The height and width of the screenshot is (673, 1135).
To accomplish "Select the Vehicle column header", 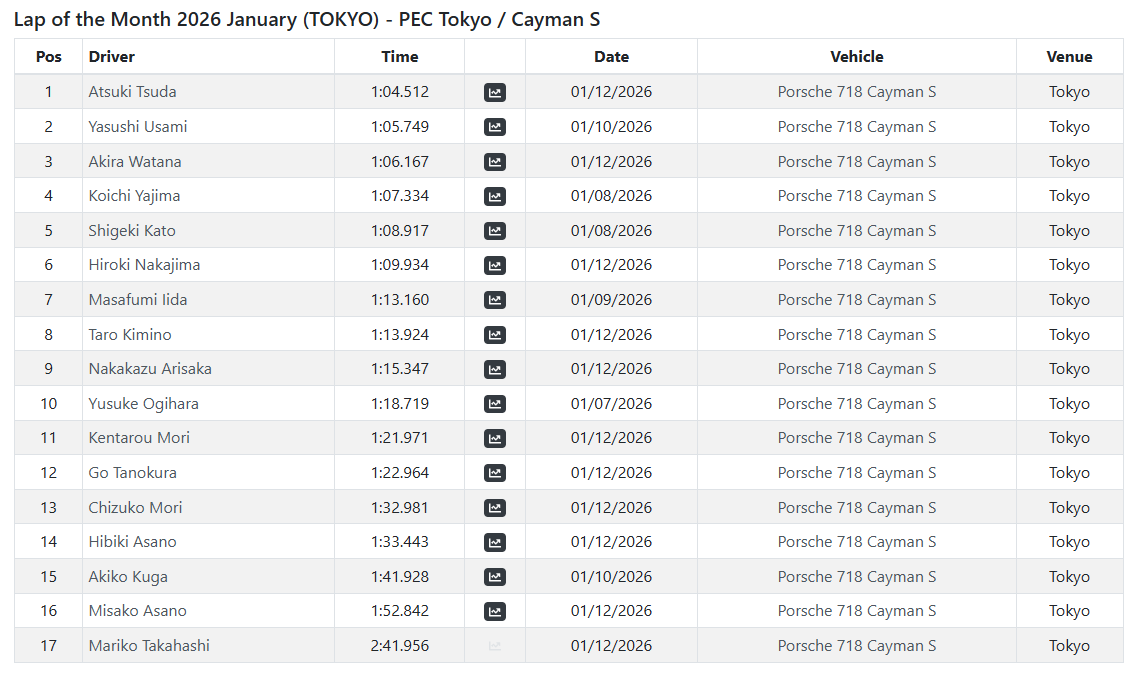I will [x=857, y=57].
